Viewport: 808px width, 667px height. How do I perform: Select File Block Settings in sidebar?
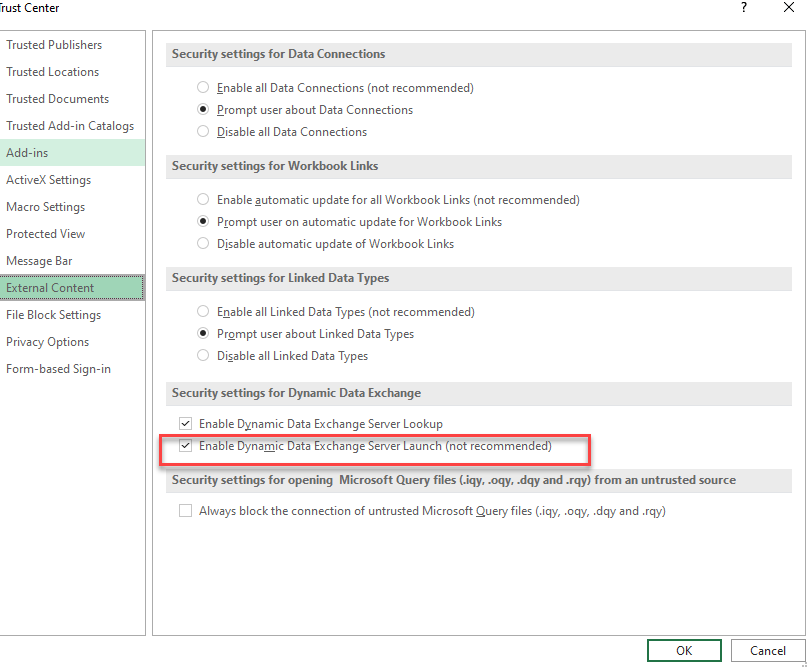(54, 315)
